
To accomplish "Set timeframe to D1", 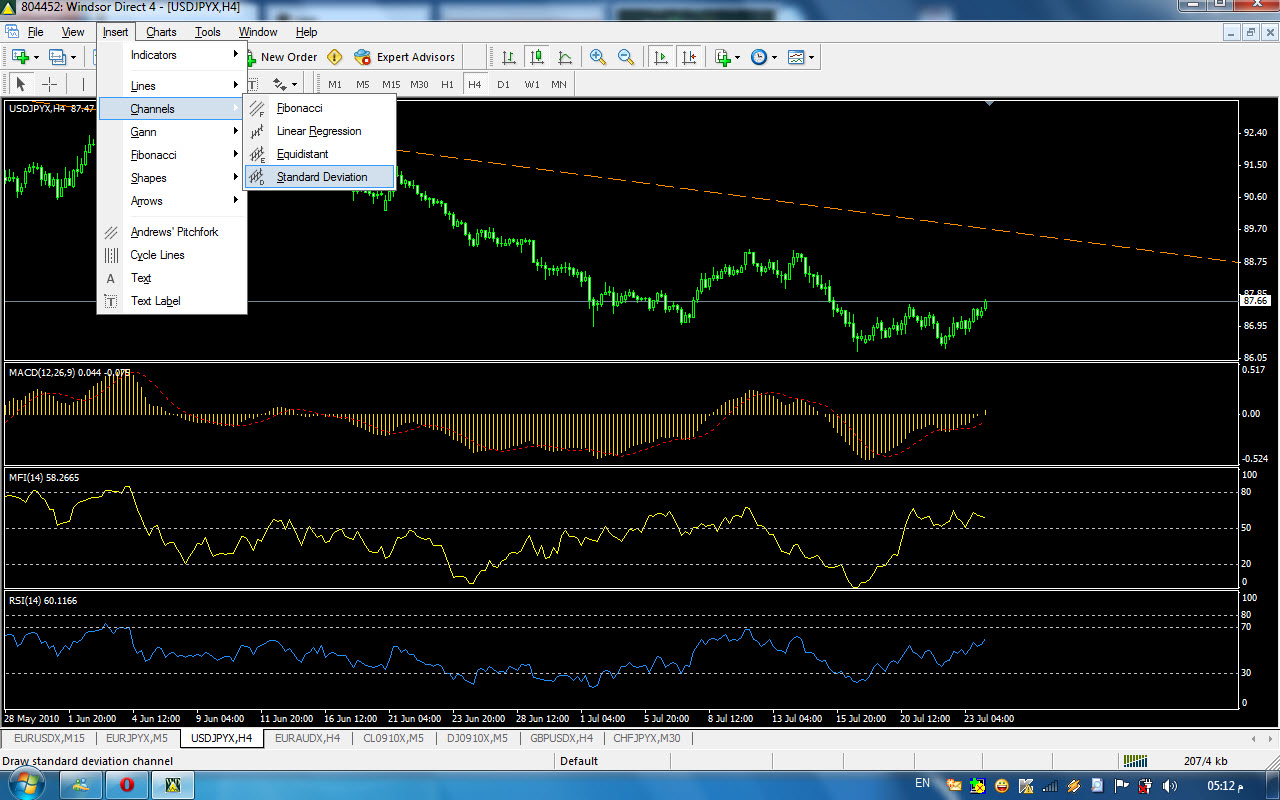I will [x=503, y=84].
